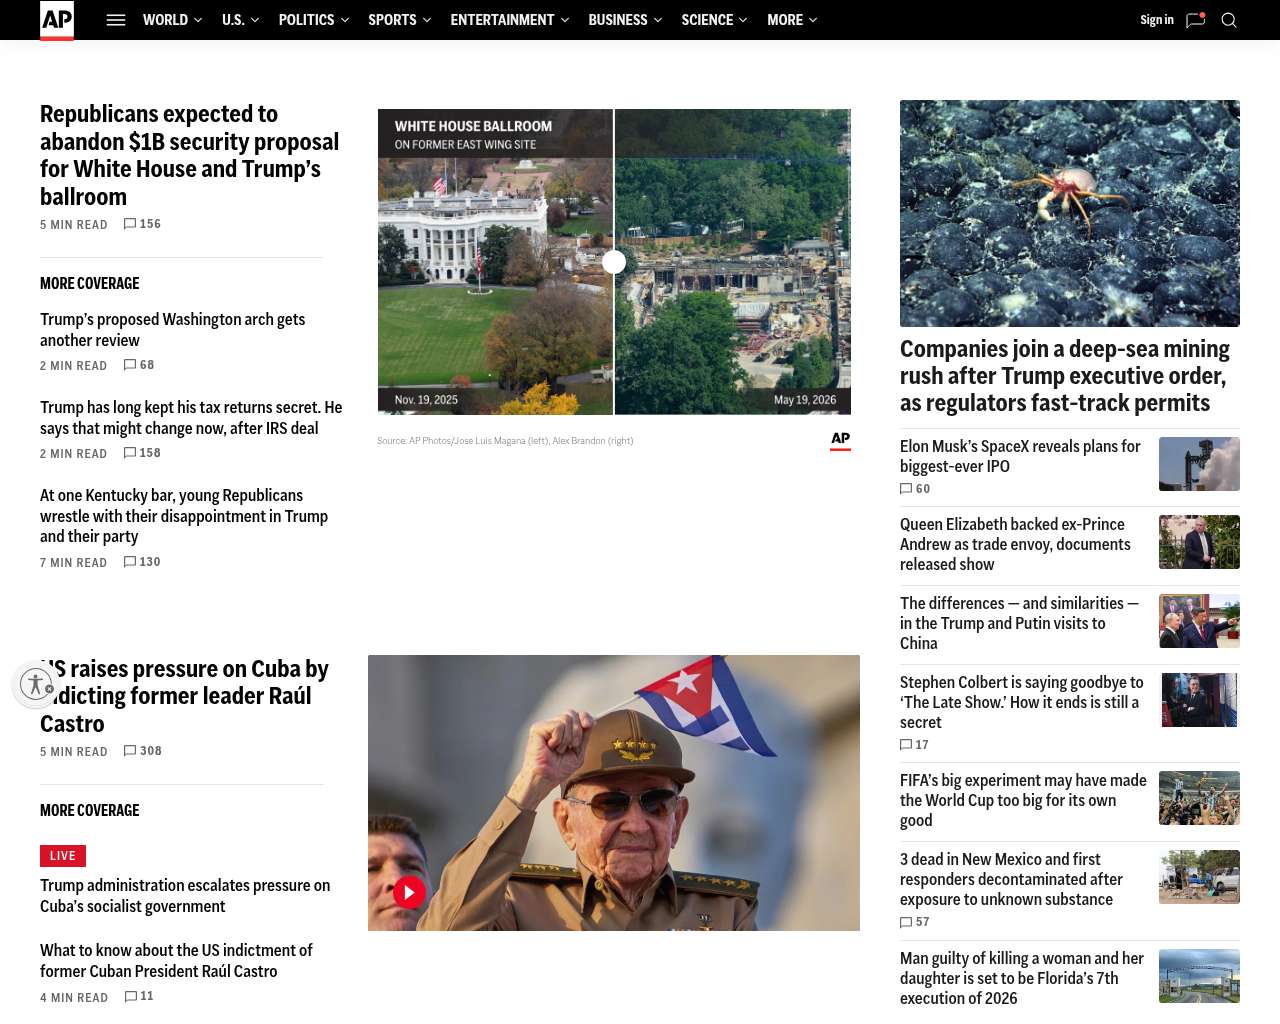Open comments icon showing 156
The height and width of the screenshot is (1024, 1280).
130,224
